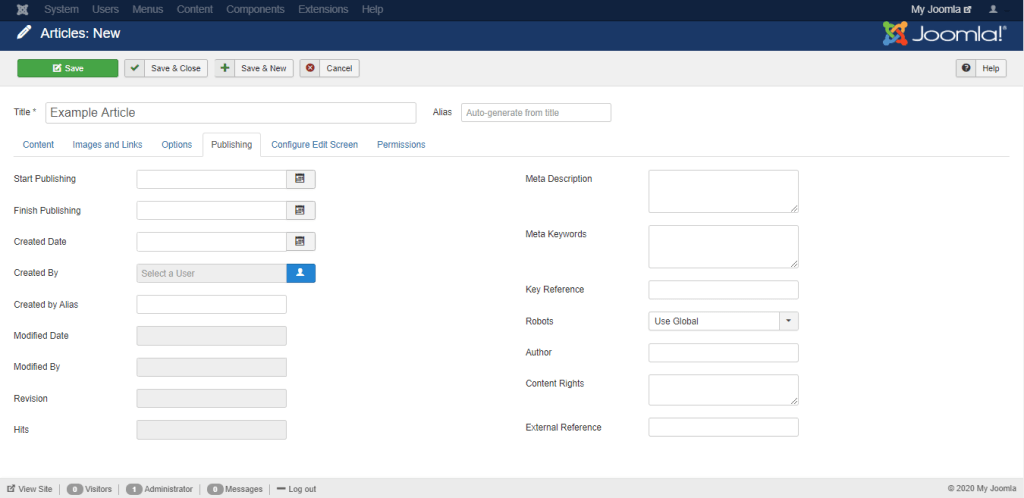
Task: Click the Finish Publishing date field
Action: (212, 210)
